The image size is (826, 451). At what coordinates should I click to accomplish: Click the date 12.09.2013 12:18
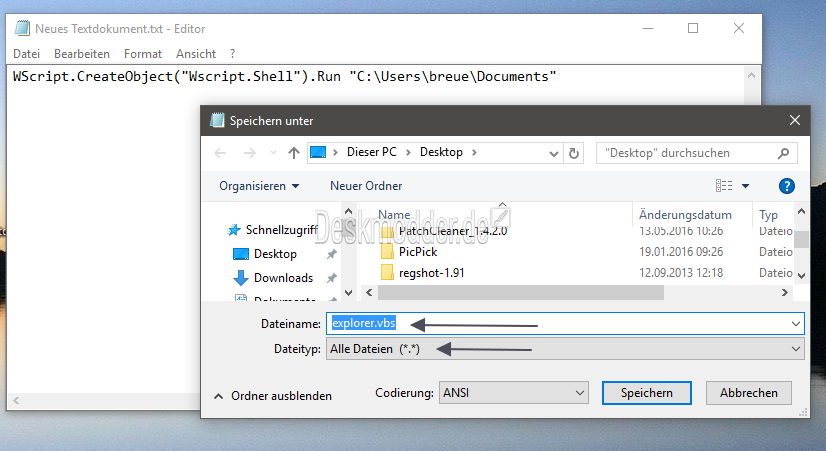tap(681, 273)
